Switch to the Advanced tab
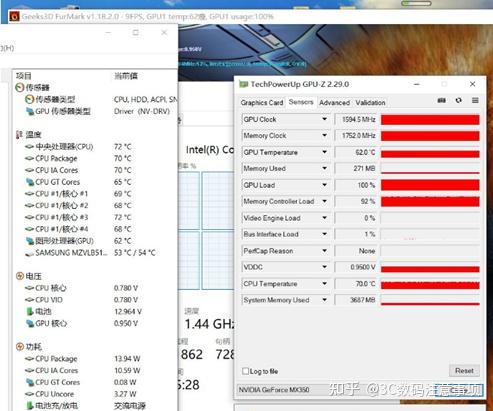The height and width of the screenshot is (411, 493). pos(334,103)
